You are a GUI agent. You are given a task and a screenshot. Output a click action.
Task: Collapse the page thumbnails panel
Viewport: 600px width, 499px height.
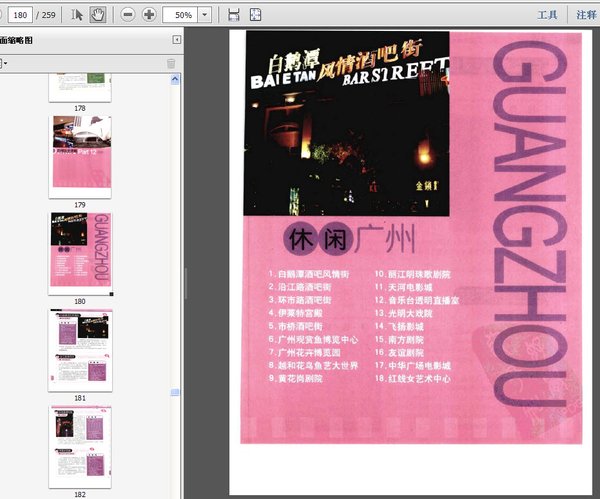point(177,40)
